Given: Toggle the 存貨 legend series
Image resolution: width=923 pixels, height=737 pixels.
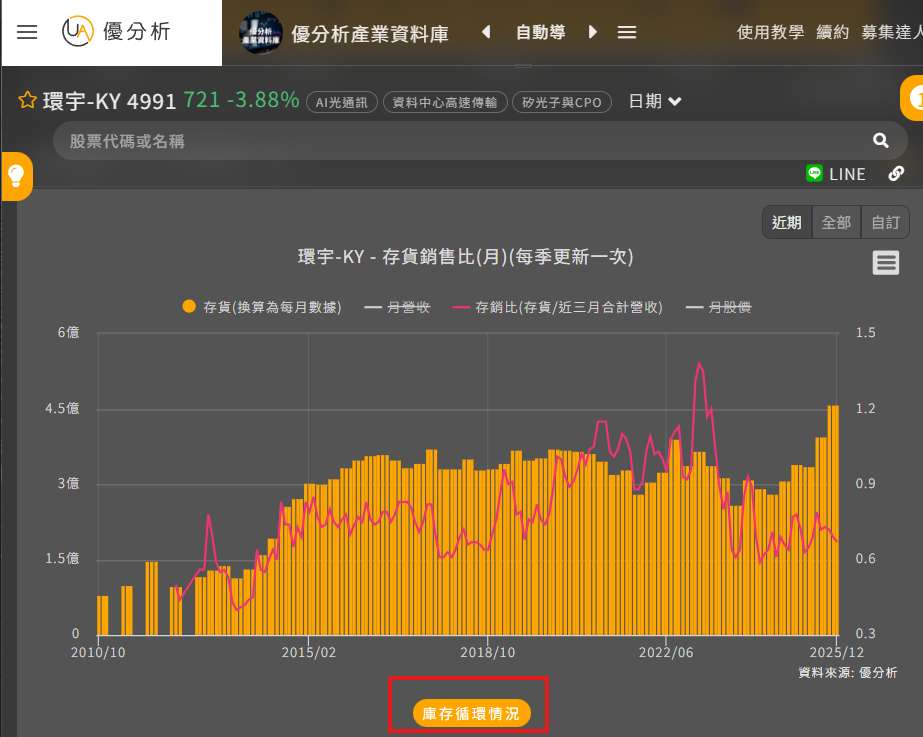Looking at the screenshot, I should [262, 307].
